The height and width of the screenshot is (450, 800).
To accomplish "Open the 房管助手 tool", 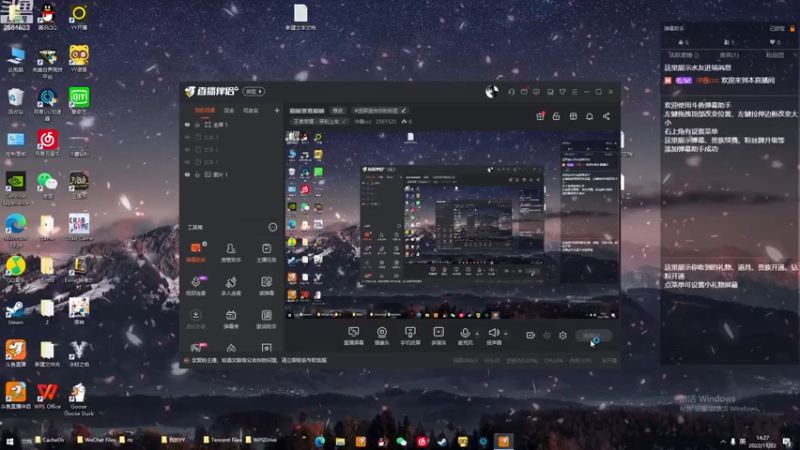I will 231,252.
